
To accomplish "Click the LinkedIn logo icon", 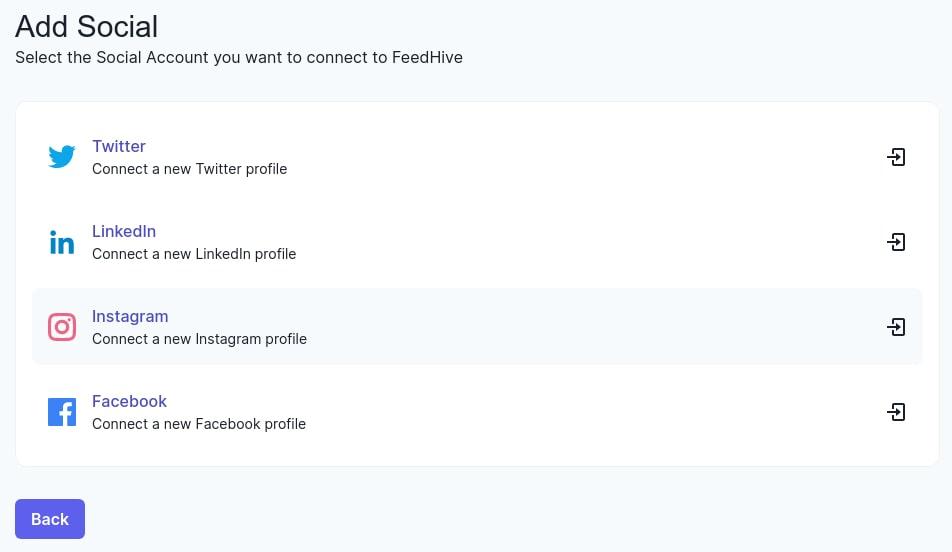I will (62, 242).
